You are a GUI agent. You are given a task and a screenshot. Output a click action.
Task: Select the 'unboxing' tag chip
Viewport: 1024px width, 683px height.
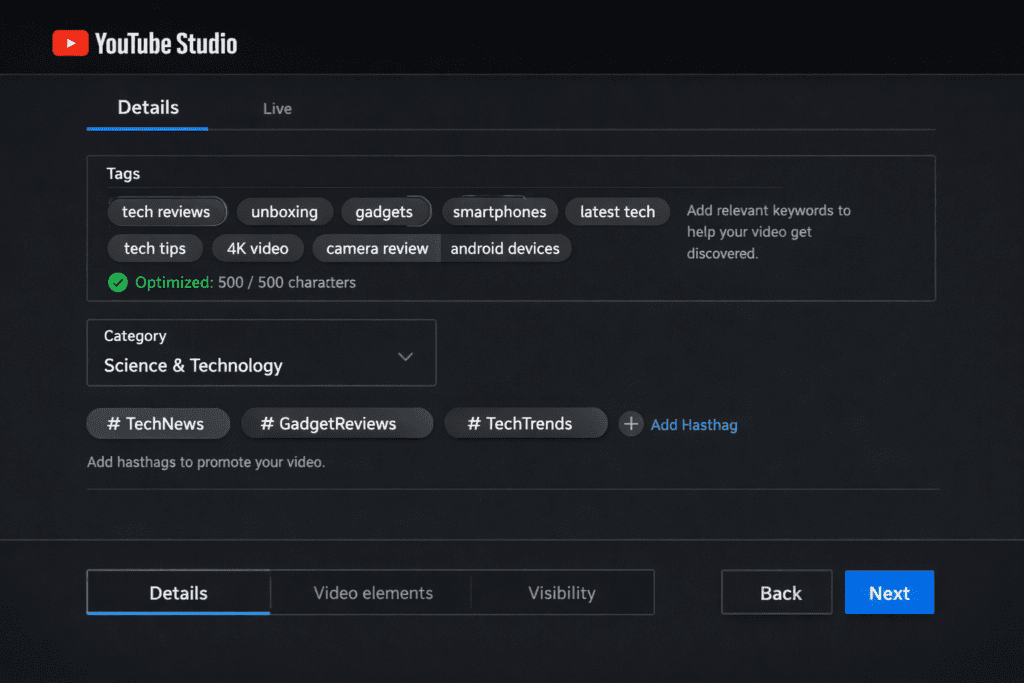coord(284,212)
